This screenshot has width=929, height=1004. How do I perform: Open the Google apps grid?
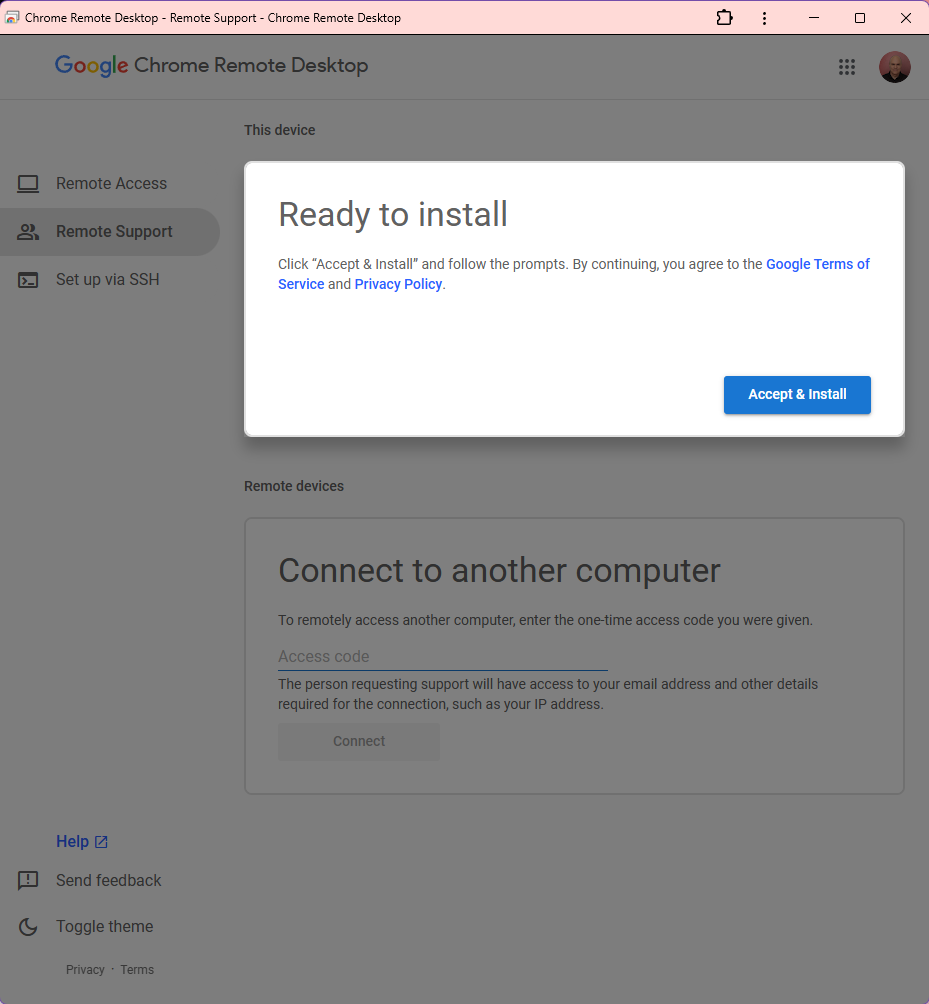pos(847,67)
